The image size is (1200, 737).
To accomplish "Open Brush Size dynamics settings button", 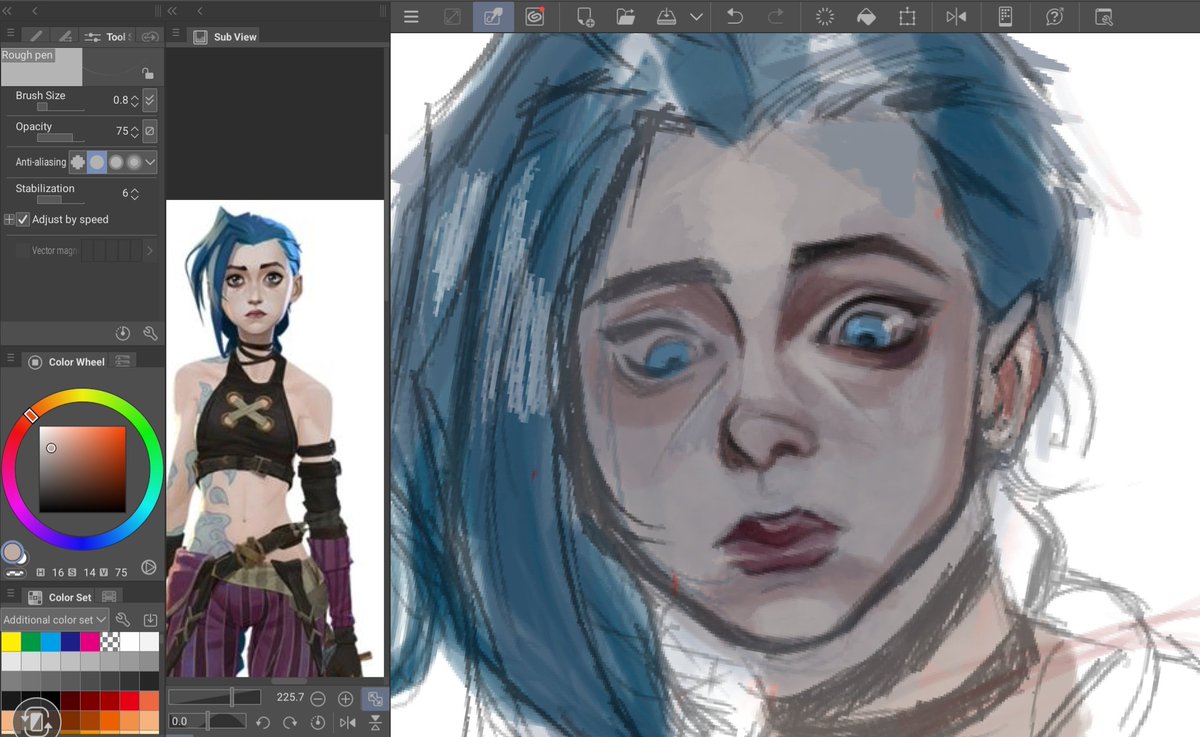I will pos(150,100).
